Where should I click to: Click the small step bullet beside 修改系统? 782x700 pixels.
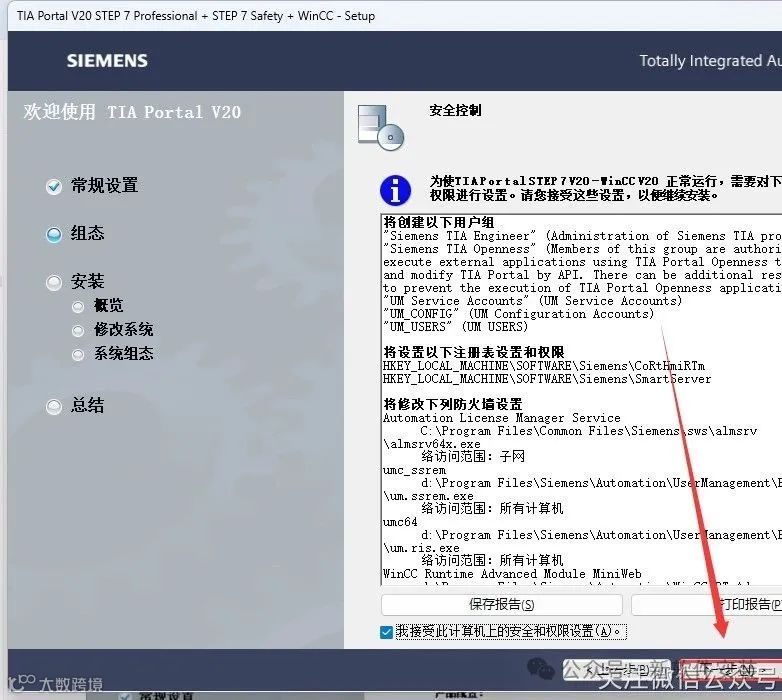[x=78, y=330]
